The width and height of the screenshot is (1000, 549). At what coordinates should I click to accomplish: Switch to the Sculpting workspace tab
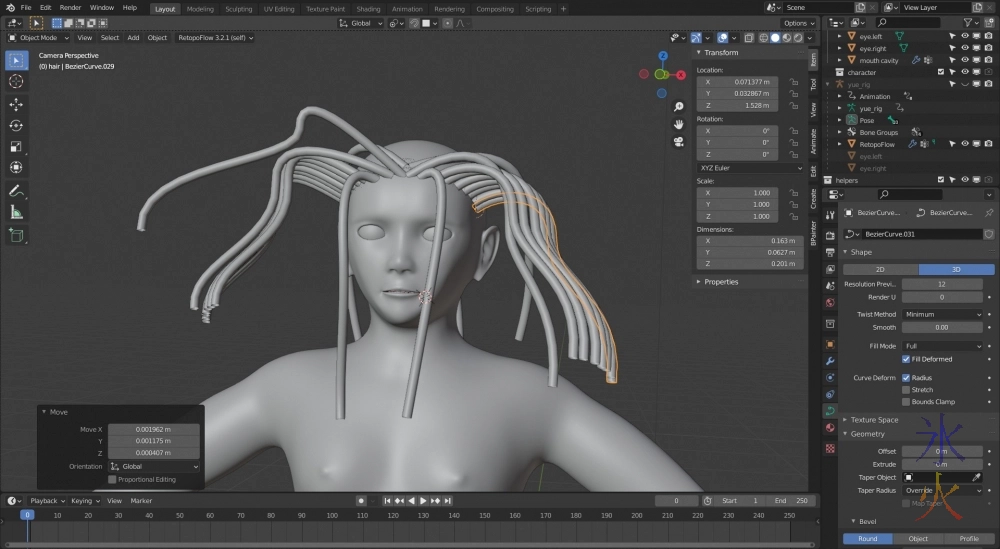(x=238, y=9)
